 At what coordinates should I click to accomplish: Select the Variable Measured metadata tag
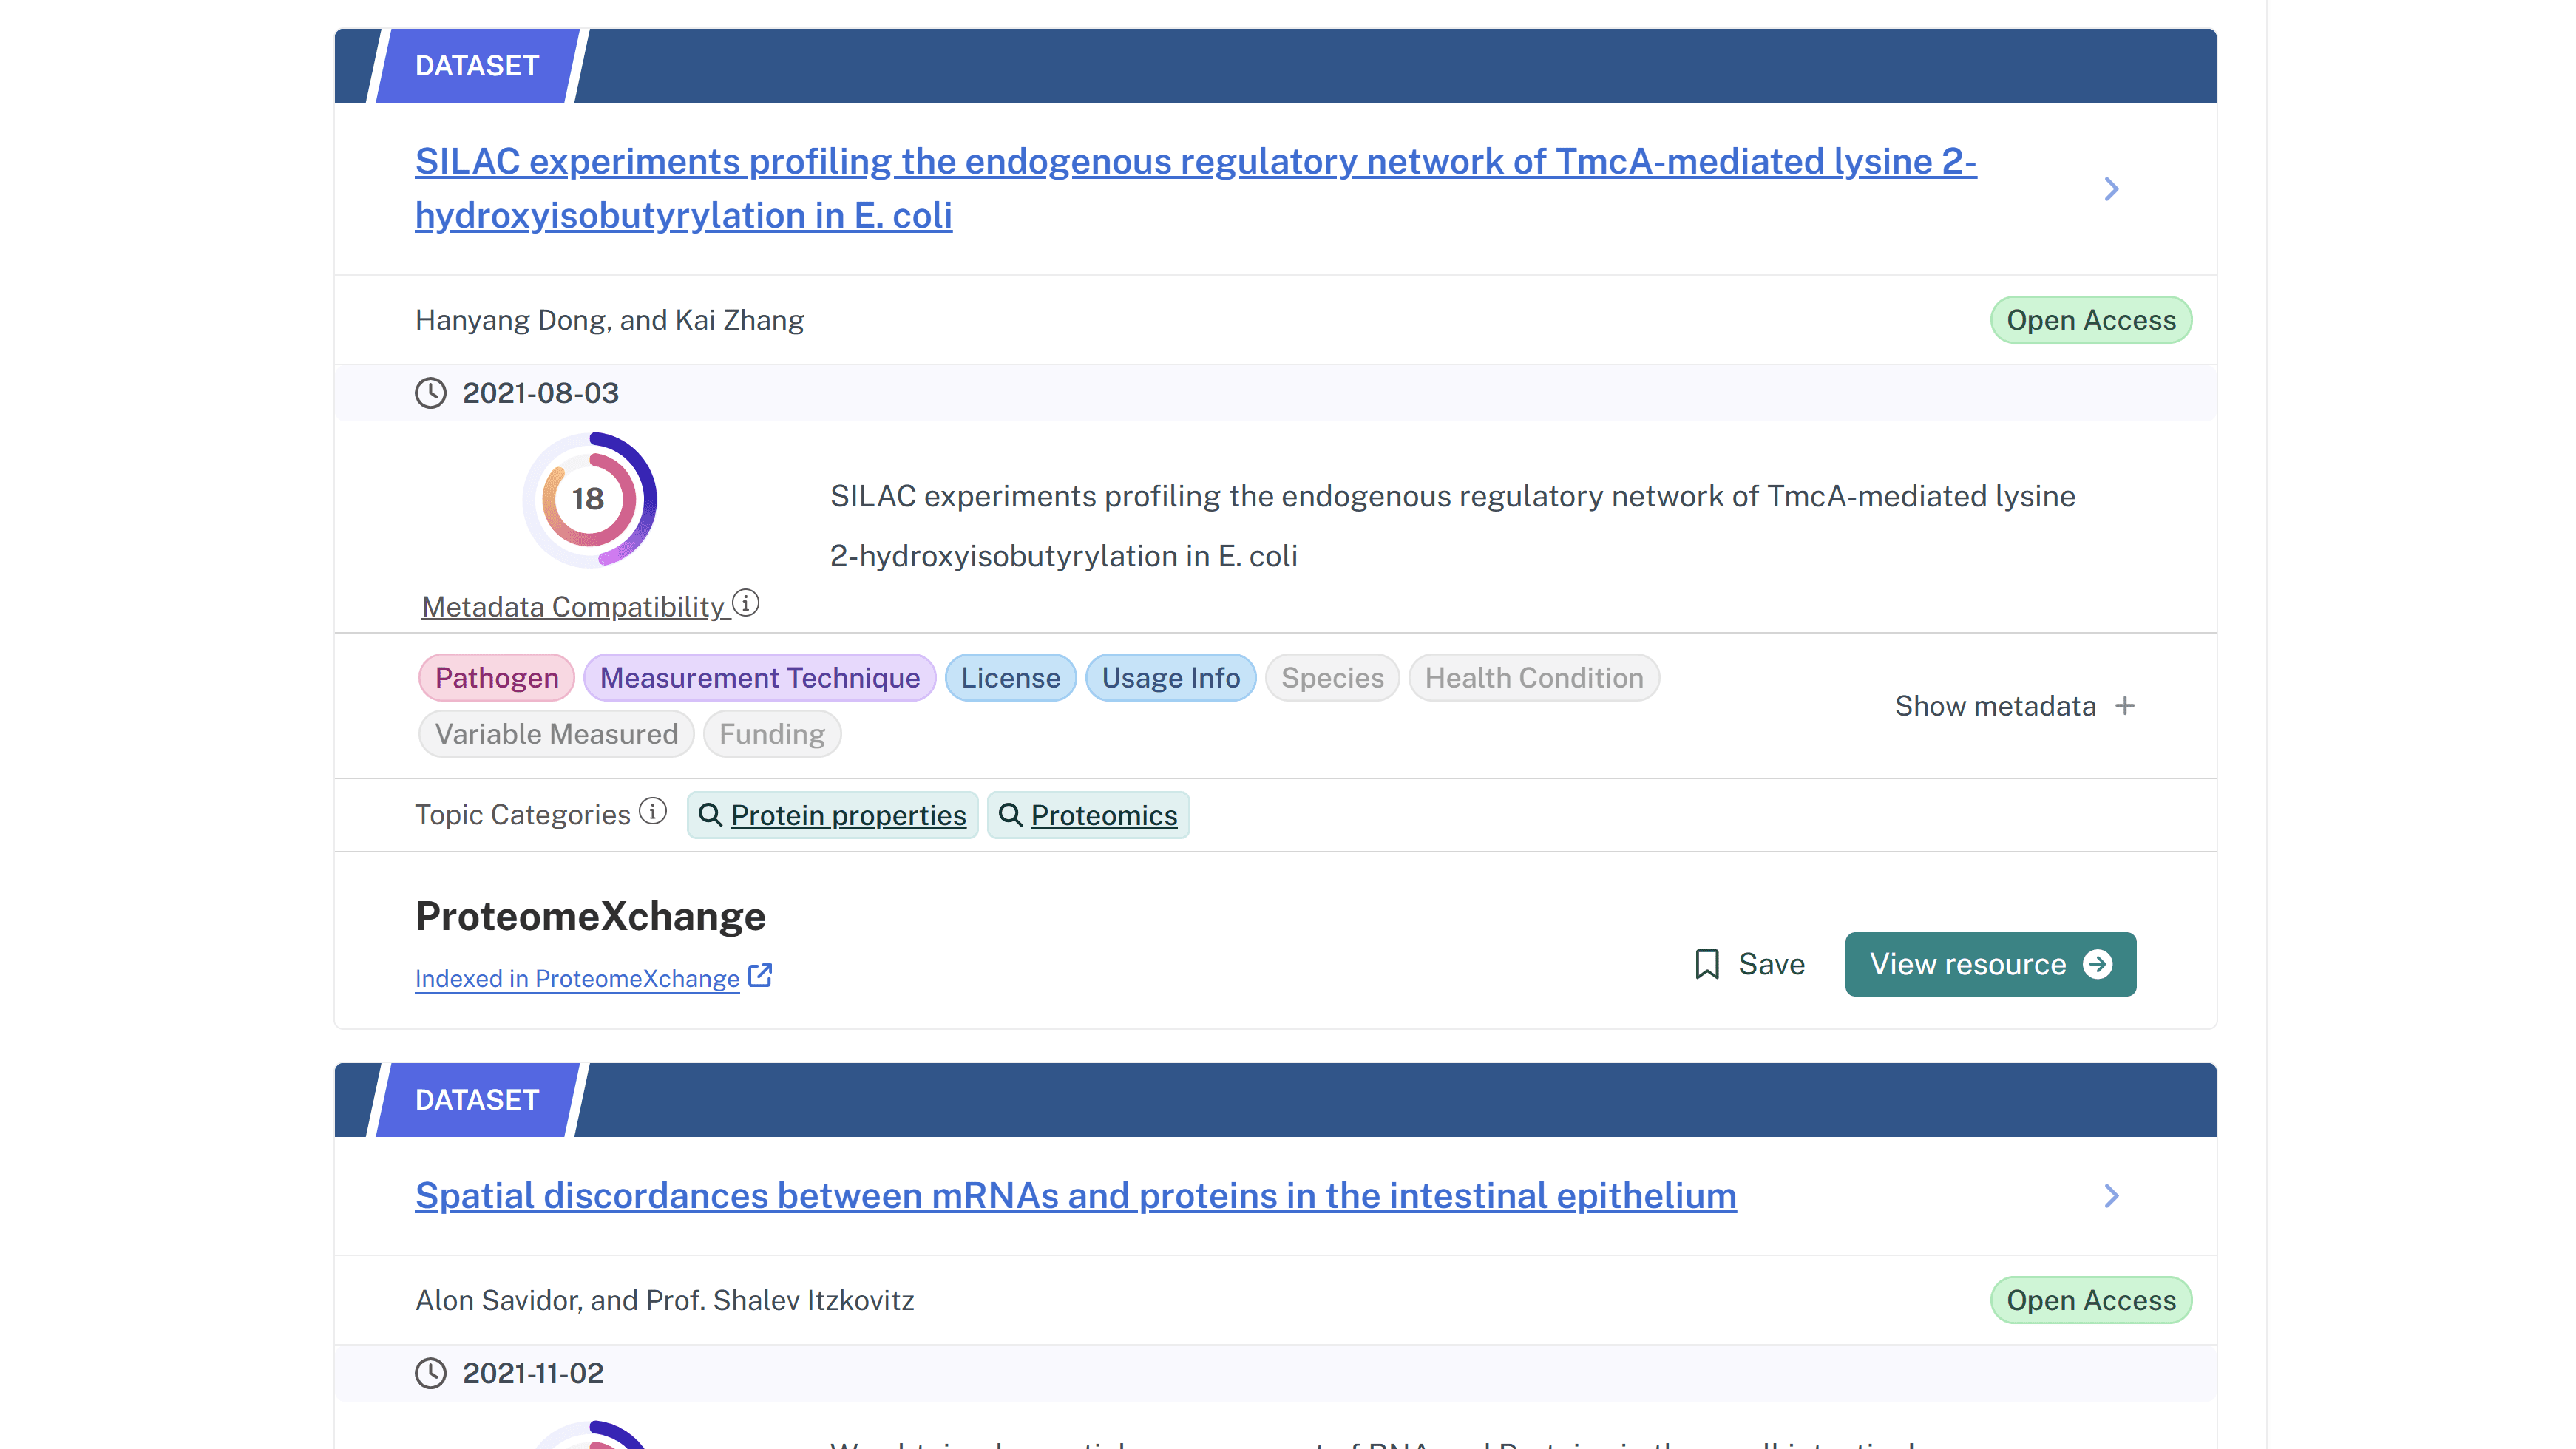pyautogui.click(x=556, y=734)
